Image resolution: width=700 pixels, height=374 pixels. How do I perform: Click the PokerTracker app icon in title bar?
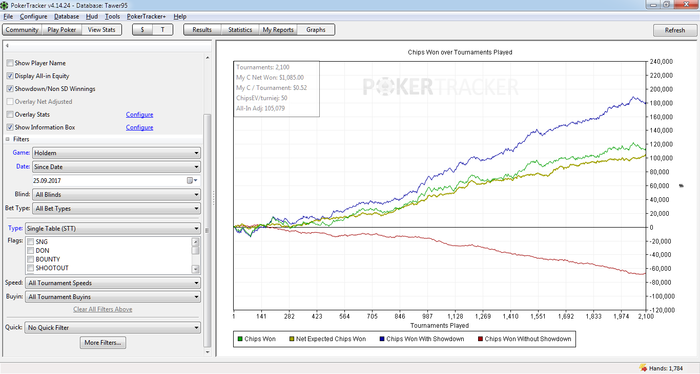[4, 5]
